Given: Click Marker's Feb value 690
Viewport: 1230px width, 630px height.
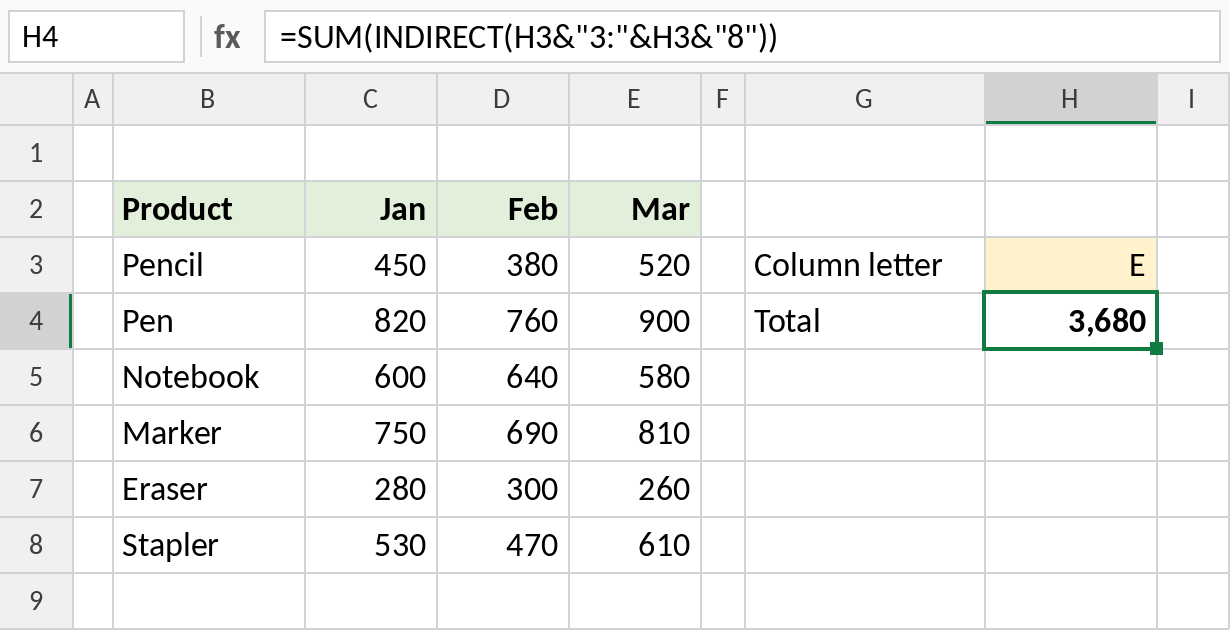Looking at the screenshot, I should click(503, 433).
